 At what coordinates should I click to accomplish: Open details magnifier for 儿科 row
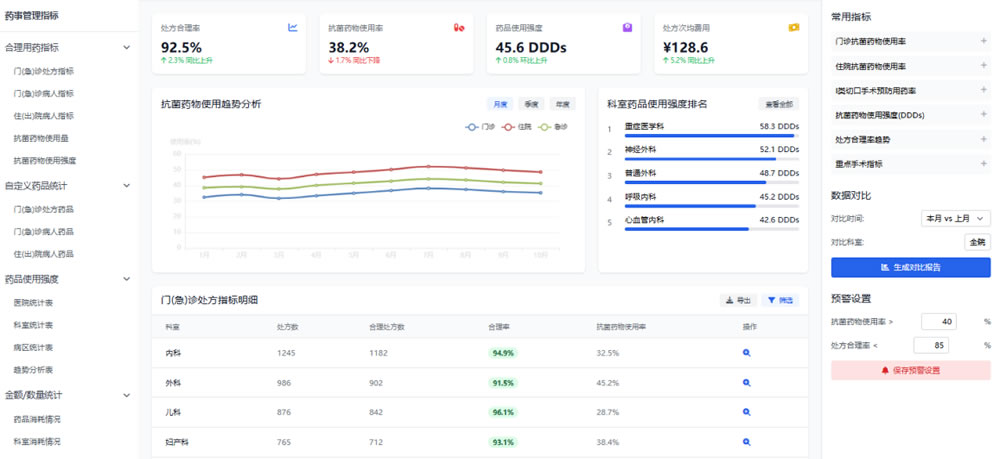point(747,412)
